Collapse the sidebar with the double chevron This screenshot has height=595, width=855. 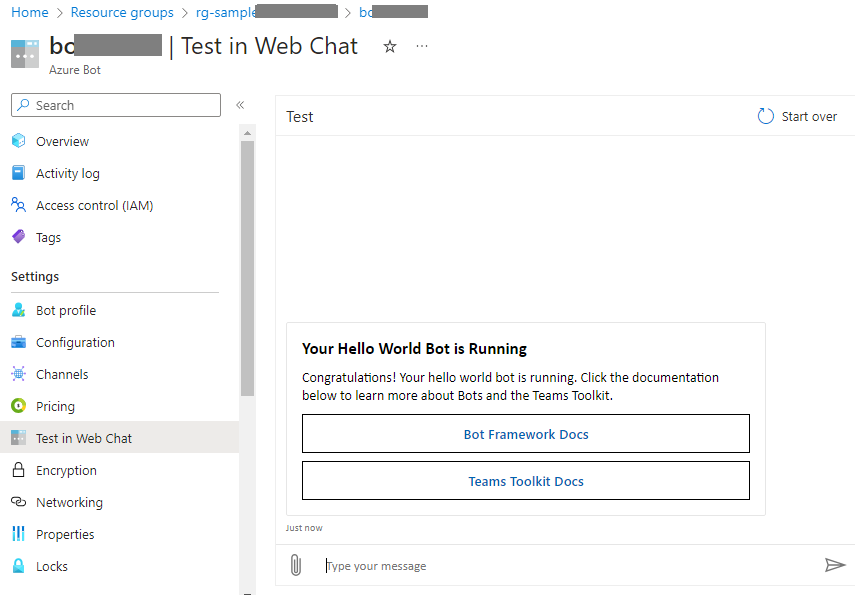pyautogui.click(x=240, y=104)
